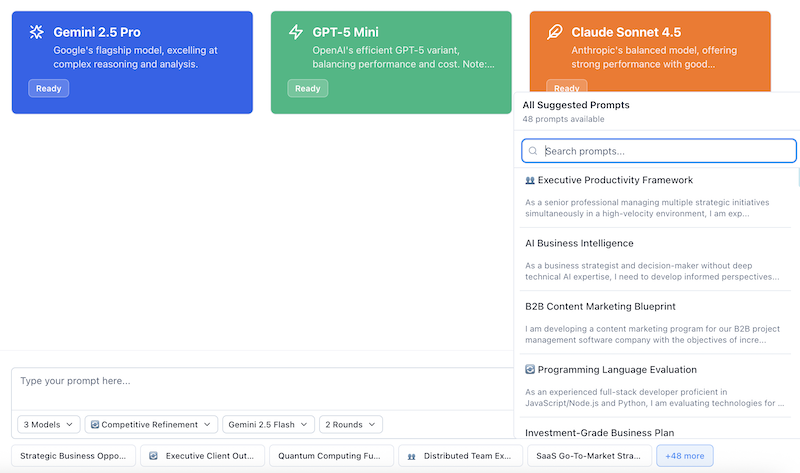Click the Gemini 2.5 Pro sparkle icon
This screenshot has height=473, width=800.
click(36, 32)
